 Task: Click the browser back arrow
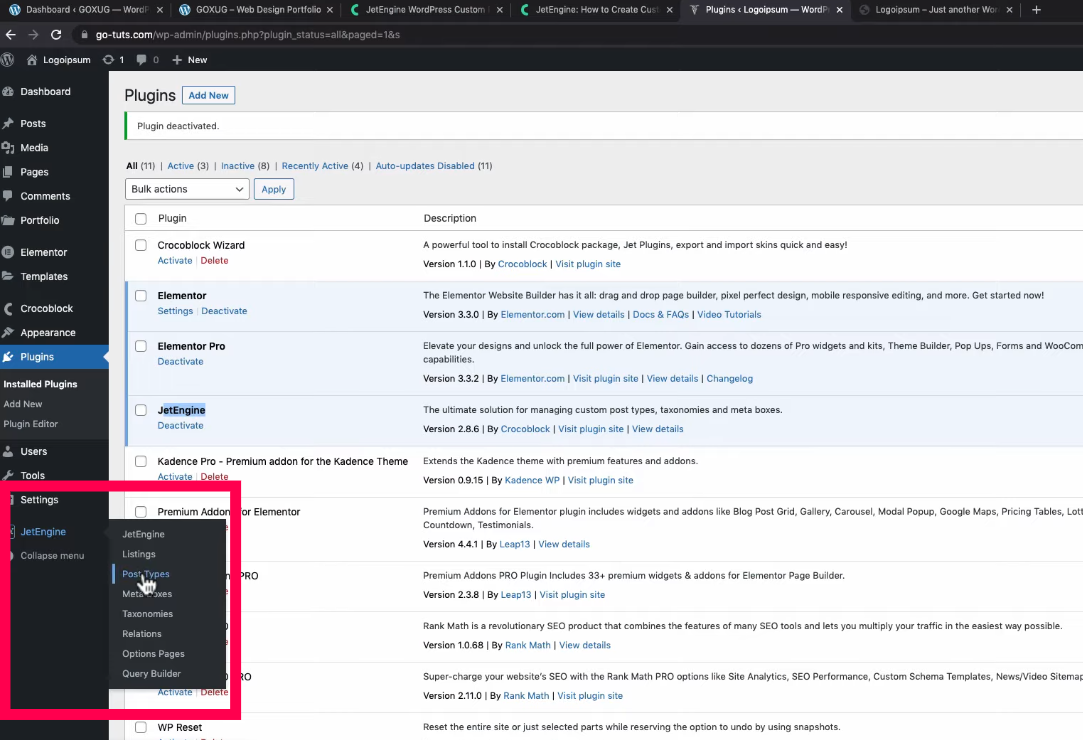(11, 34)
